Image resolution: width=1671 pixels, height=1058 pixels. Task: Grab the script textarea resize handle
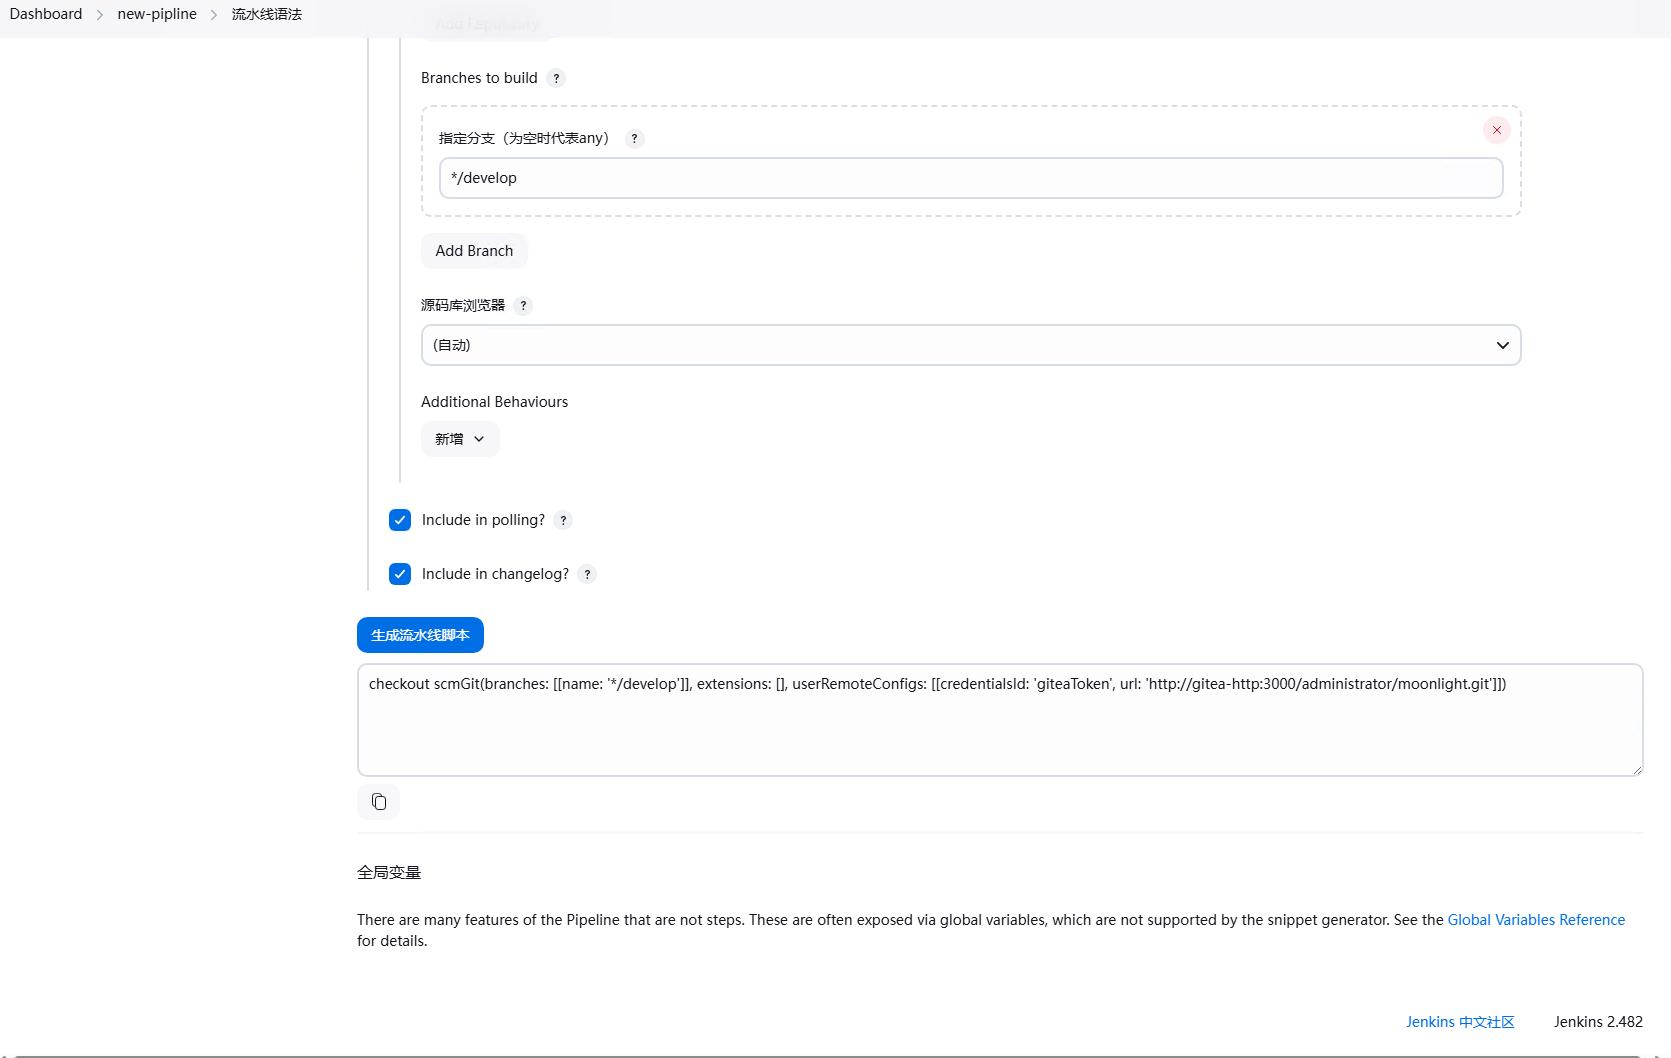[1637, 770]
